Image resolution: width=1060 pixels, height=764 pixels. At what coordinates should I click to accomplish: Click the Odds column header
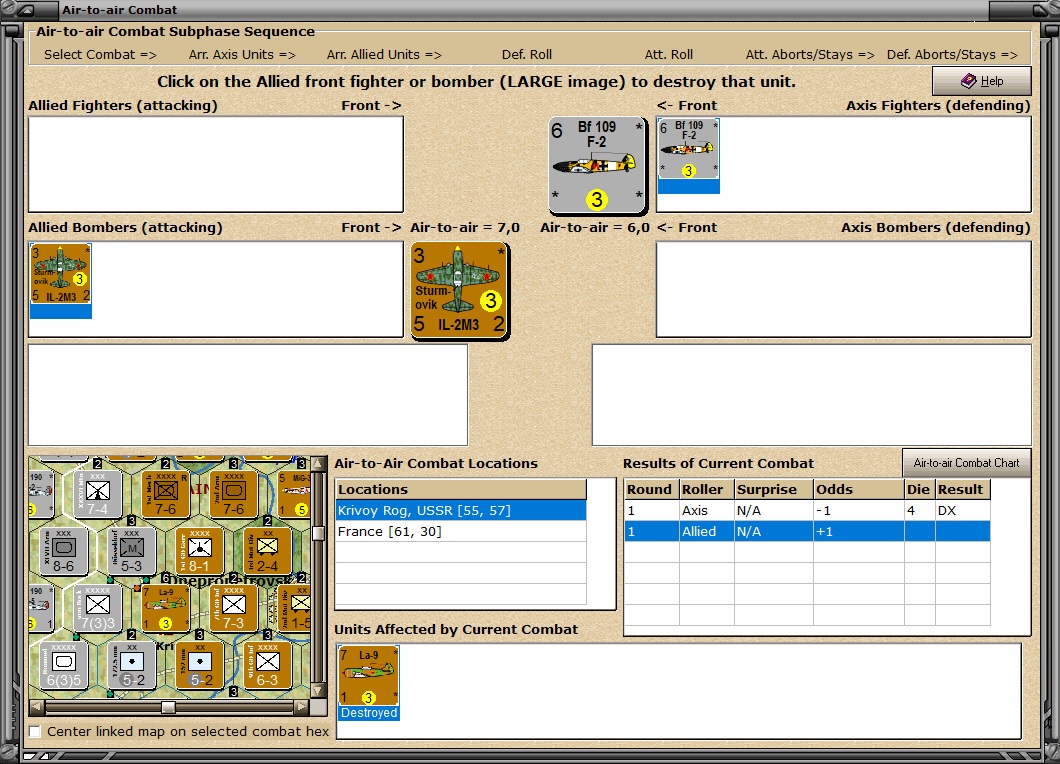tap(859, 490)
